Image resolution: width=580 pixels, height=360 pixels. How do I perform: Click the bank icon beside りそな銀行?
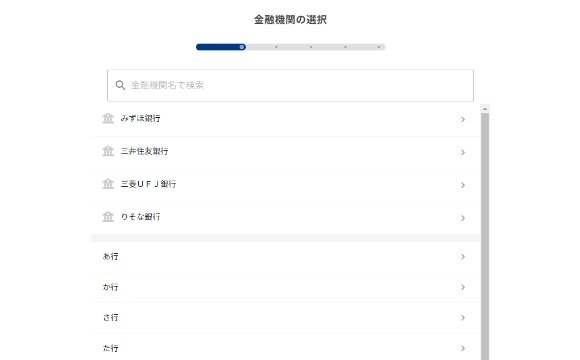pos(108,216)
